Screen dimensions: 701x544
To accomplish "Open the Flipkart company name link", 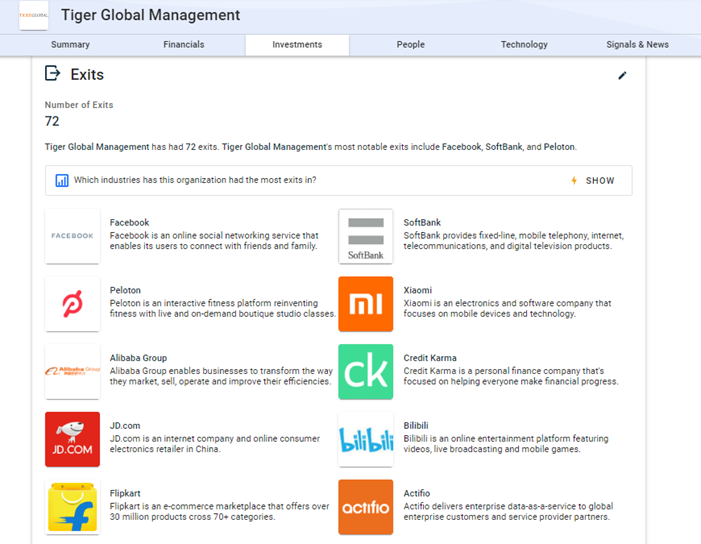I will (125, 493).
